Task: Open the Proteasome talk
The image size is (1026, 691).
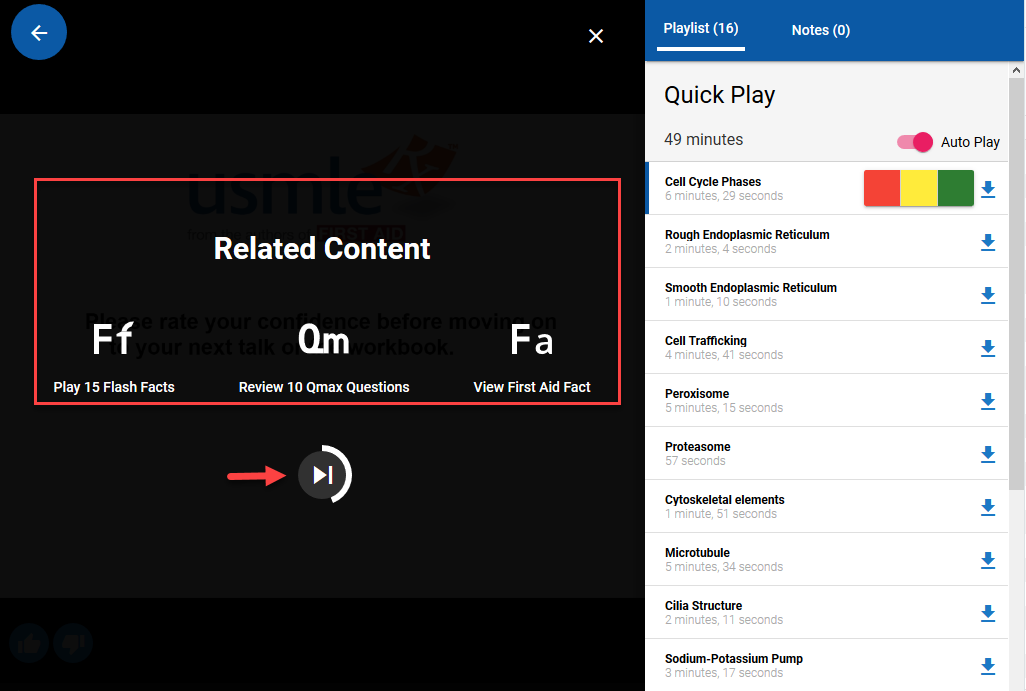Action: (826, 453)
